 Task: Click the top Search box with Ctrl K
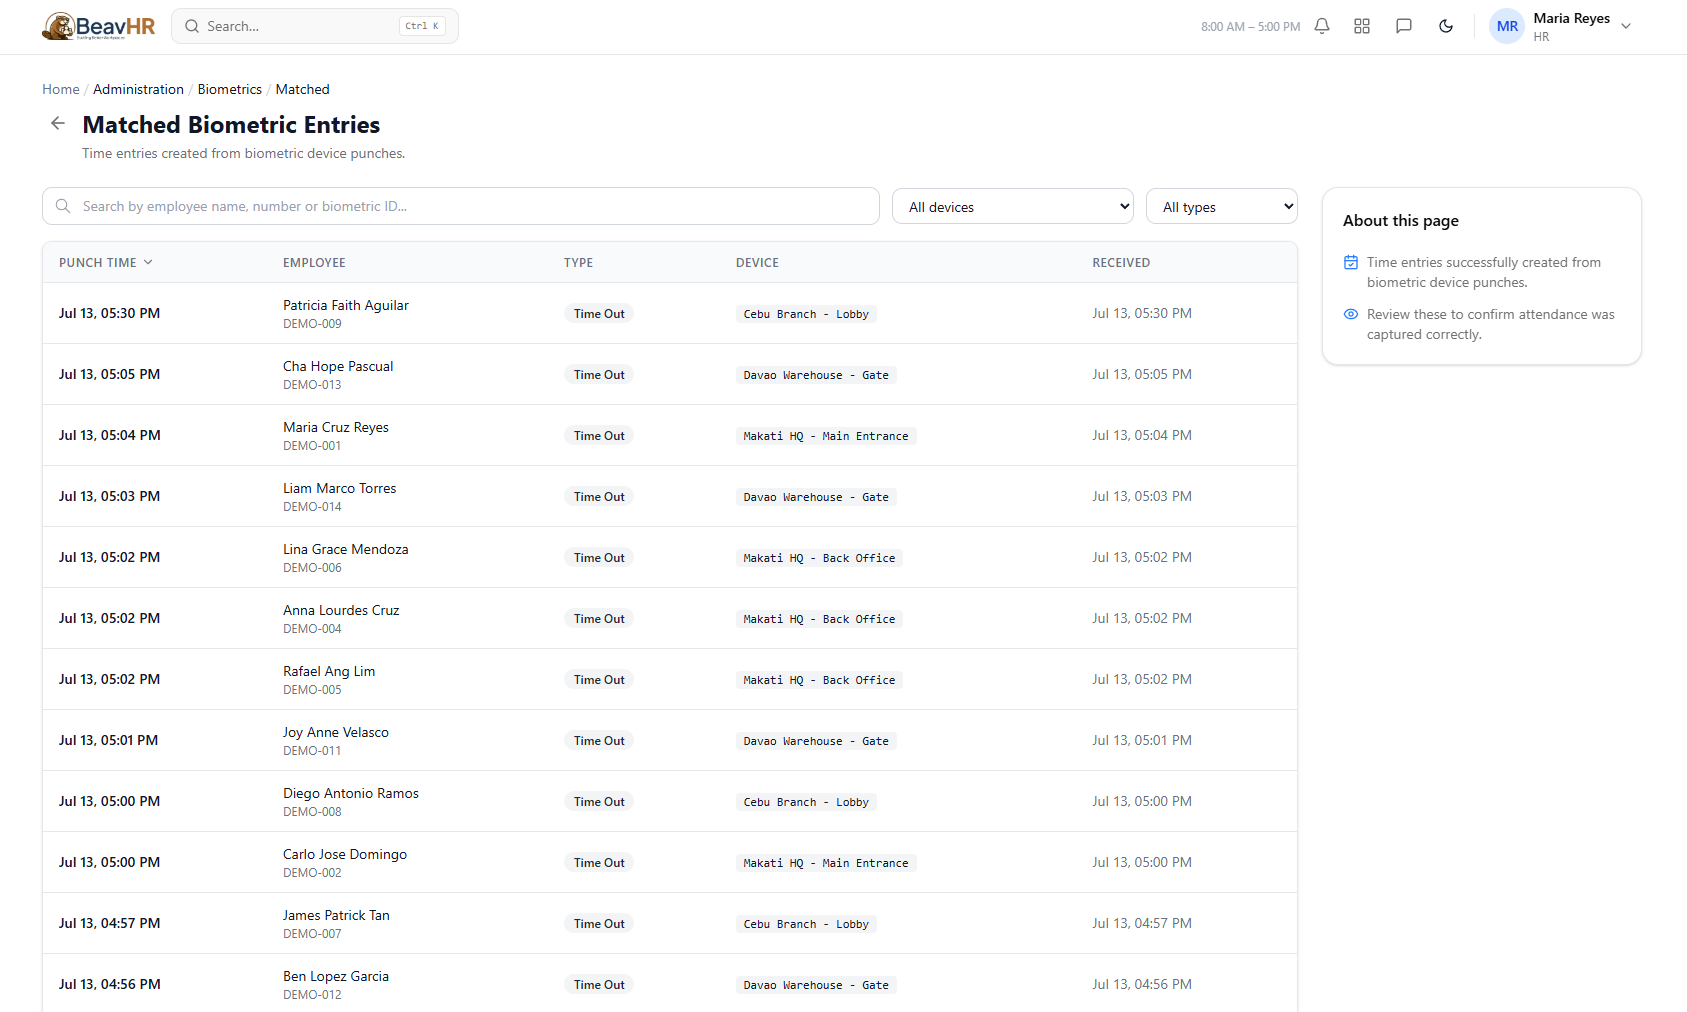point(315,26)
